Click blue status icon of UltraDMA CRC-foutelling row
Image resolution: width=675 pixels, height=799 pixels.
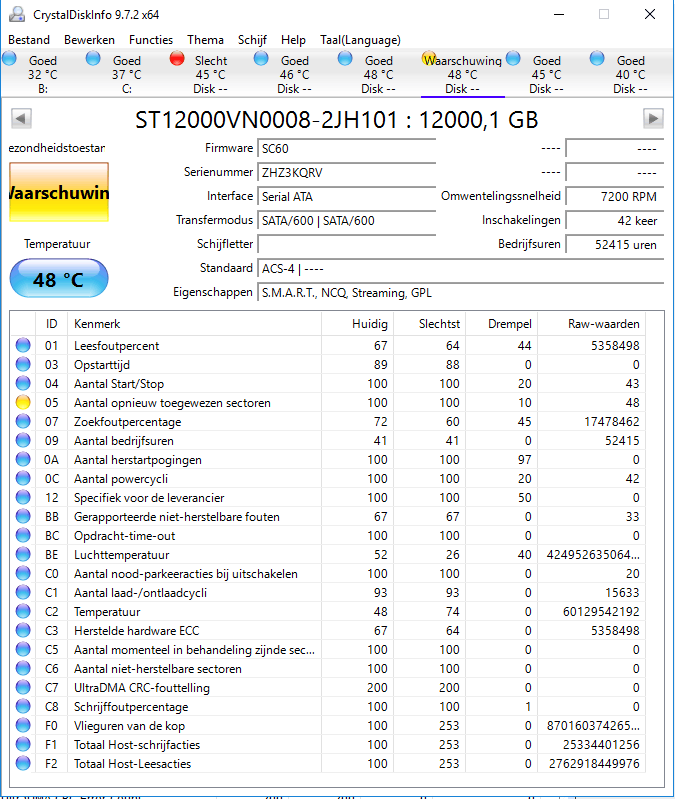23,687
